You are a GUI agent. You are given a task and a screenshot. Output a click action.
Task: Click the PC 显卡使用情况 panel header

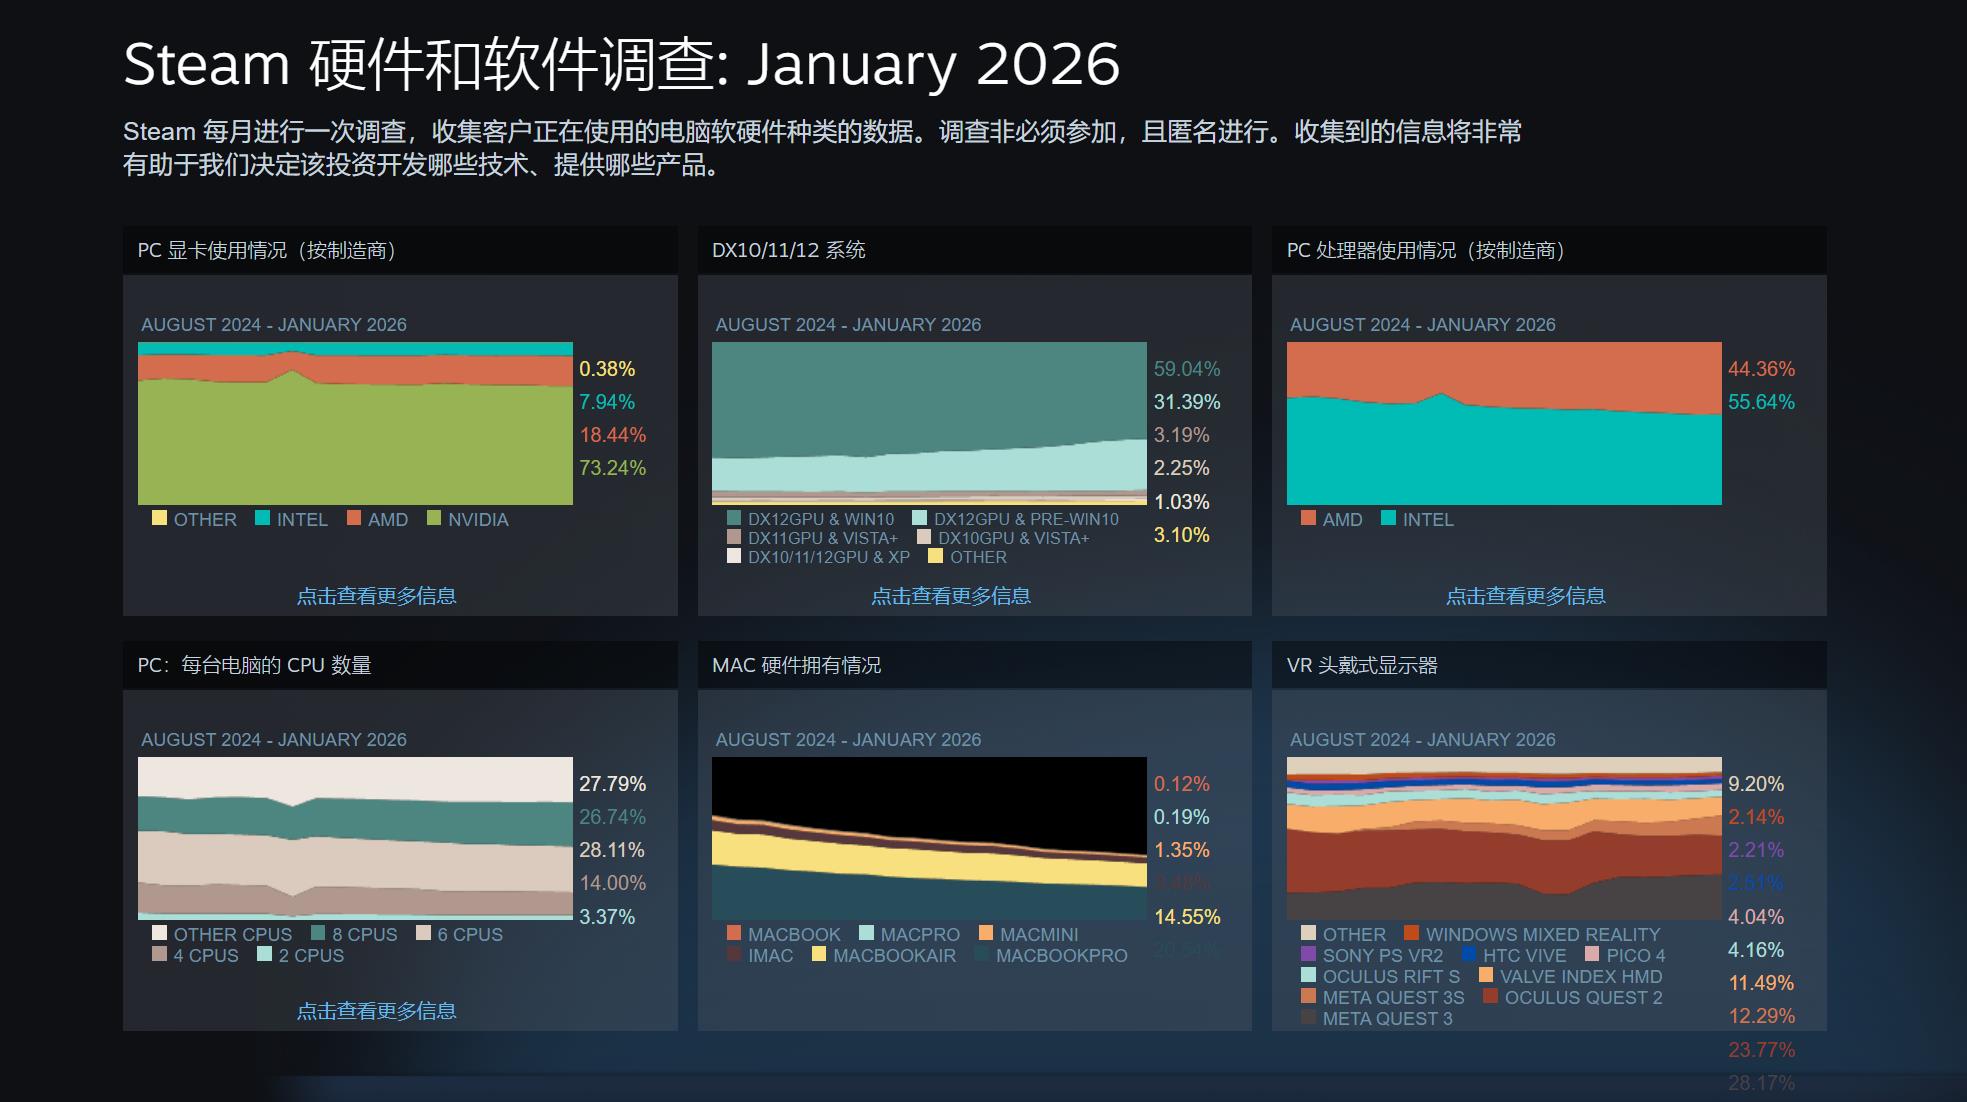point(266,250)
